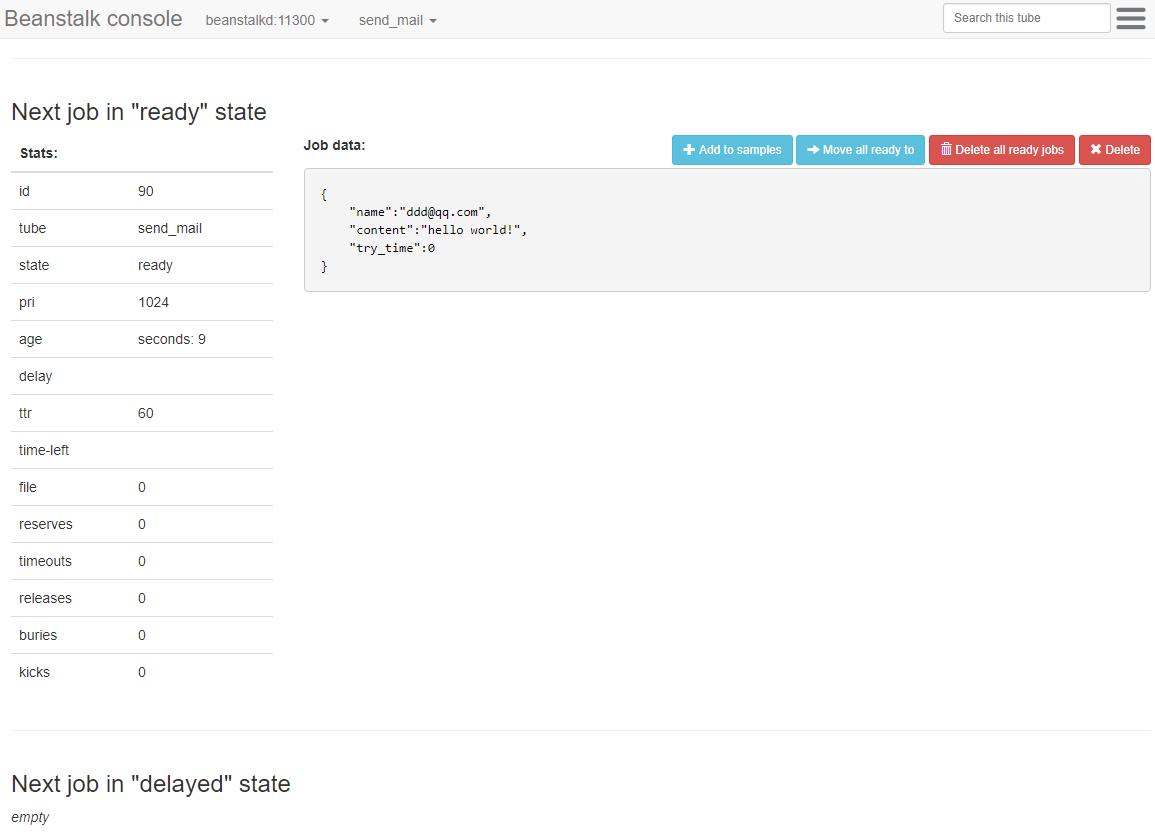Open the send_mail tube dropdown in navbar
This screenshot has width=1155, height=835.
click(397, 20)
